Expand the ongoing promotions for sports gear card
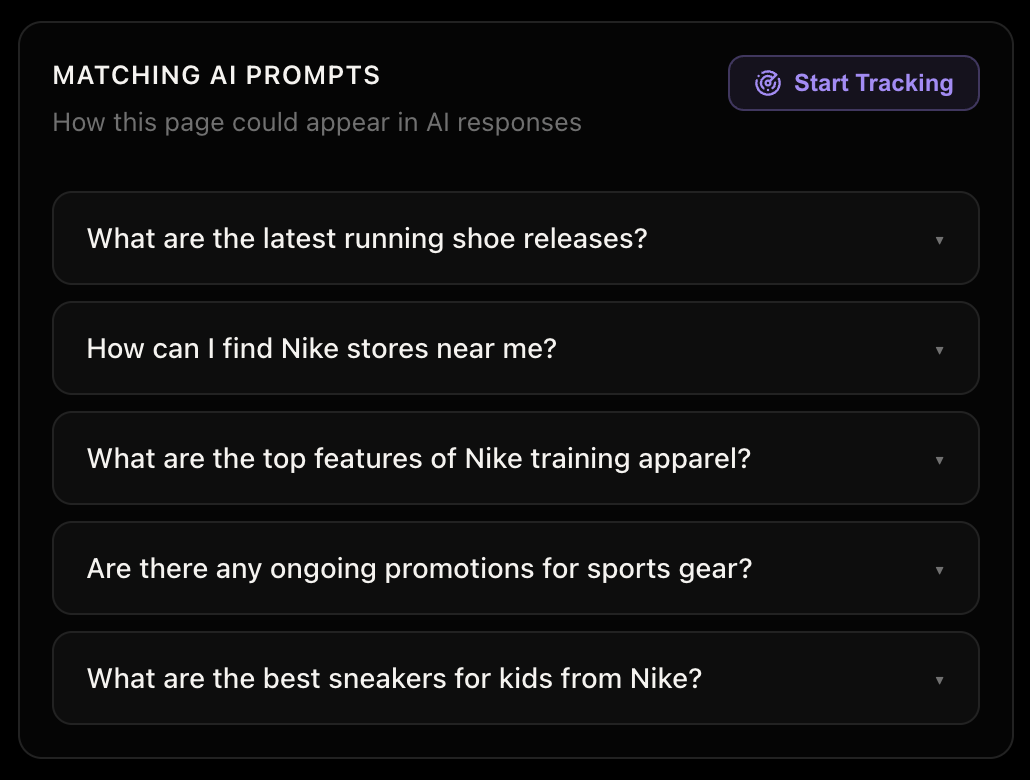Image resolution: width=1030 pixels, height=780 pixels. [x=515, y=568]
